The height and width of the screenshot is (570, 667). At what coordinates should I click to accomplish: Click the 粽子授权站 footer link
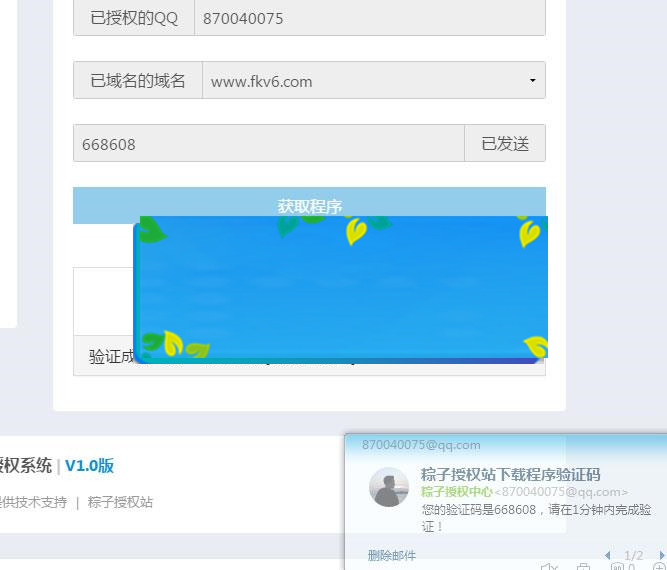point(120,502)
